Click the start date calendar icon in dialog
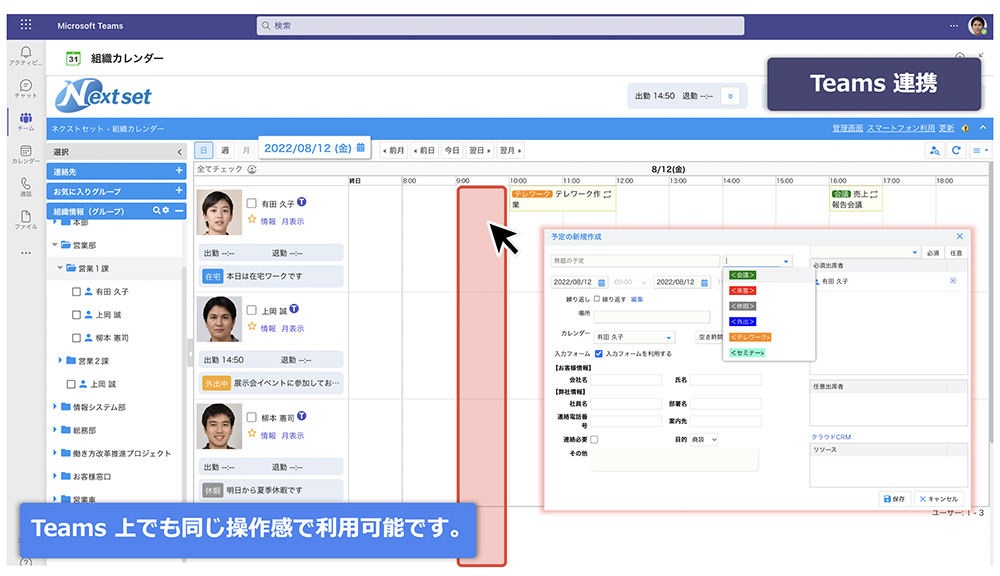Viewport: 1000px width, 576px height. 601,282
